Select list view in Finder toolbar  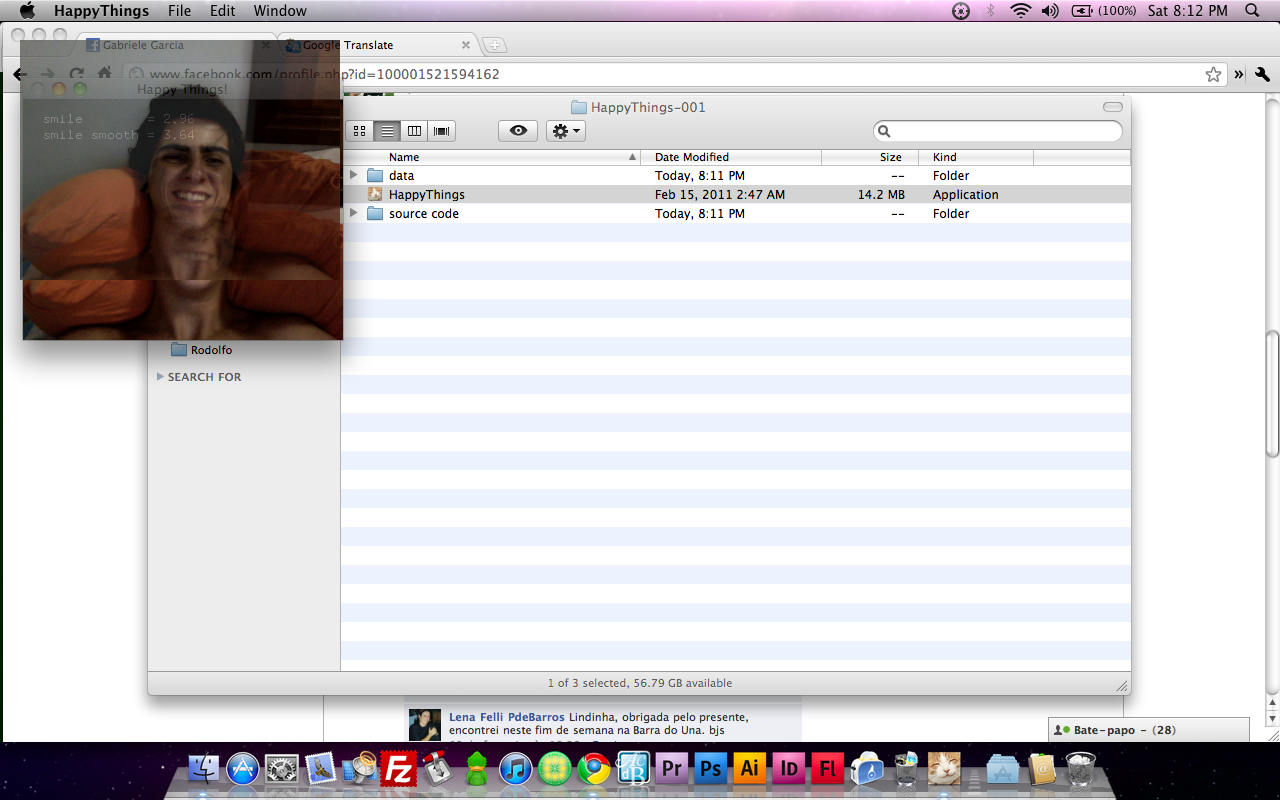point(387,131)
